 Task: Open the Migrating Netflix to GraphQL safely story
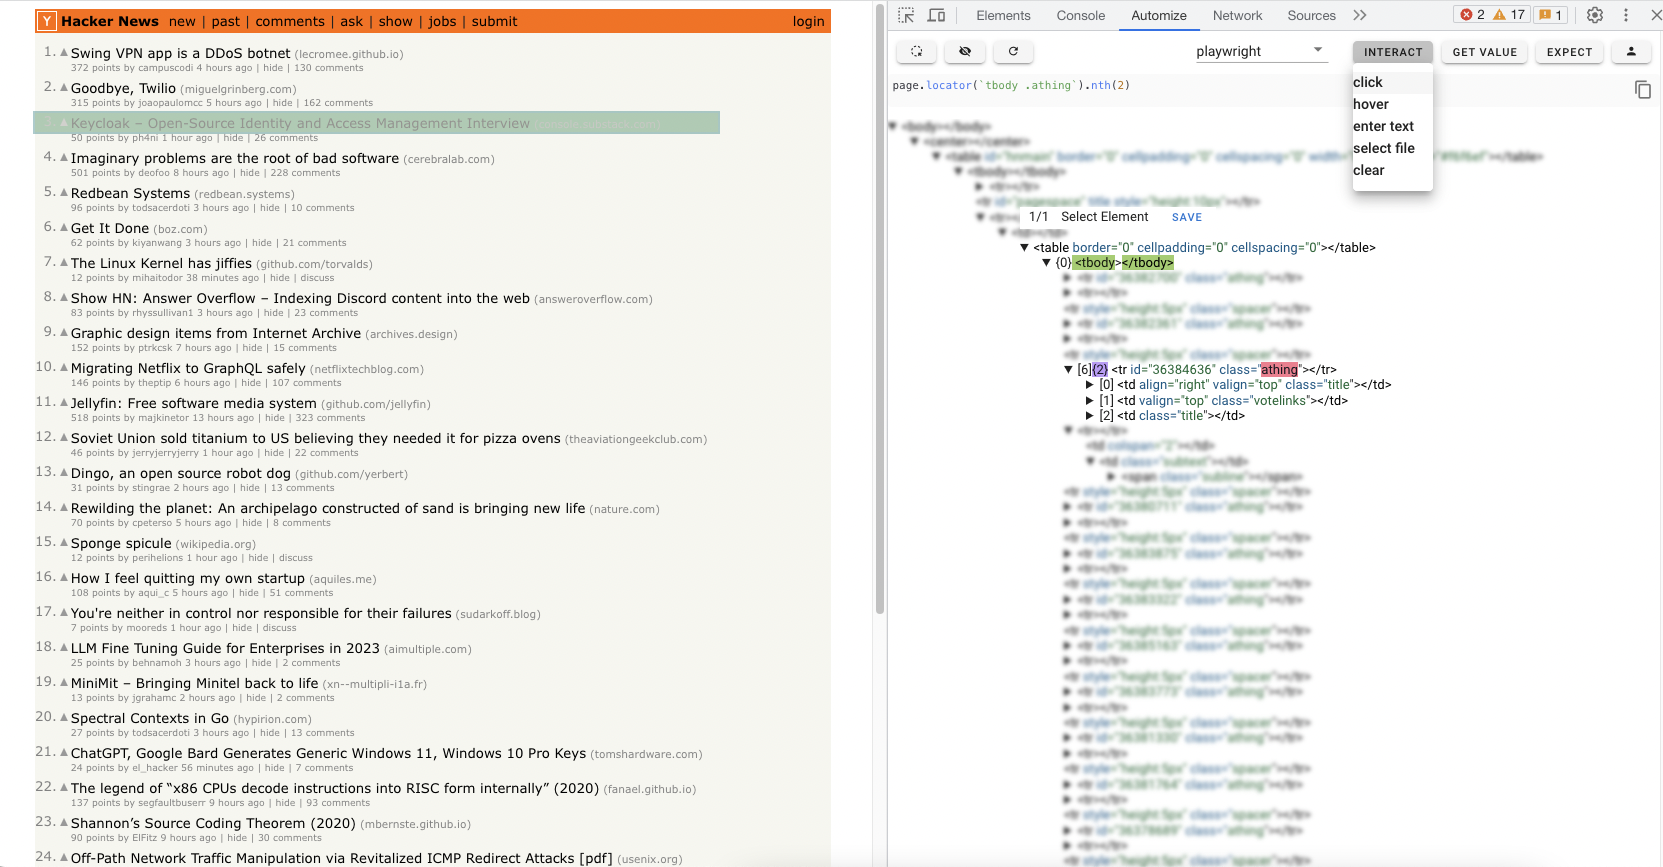pos(188,368)
